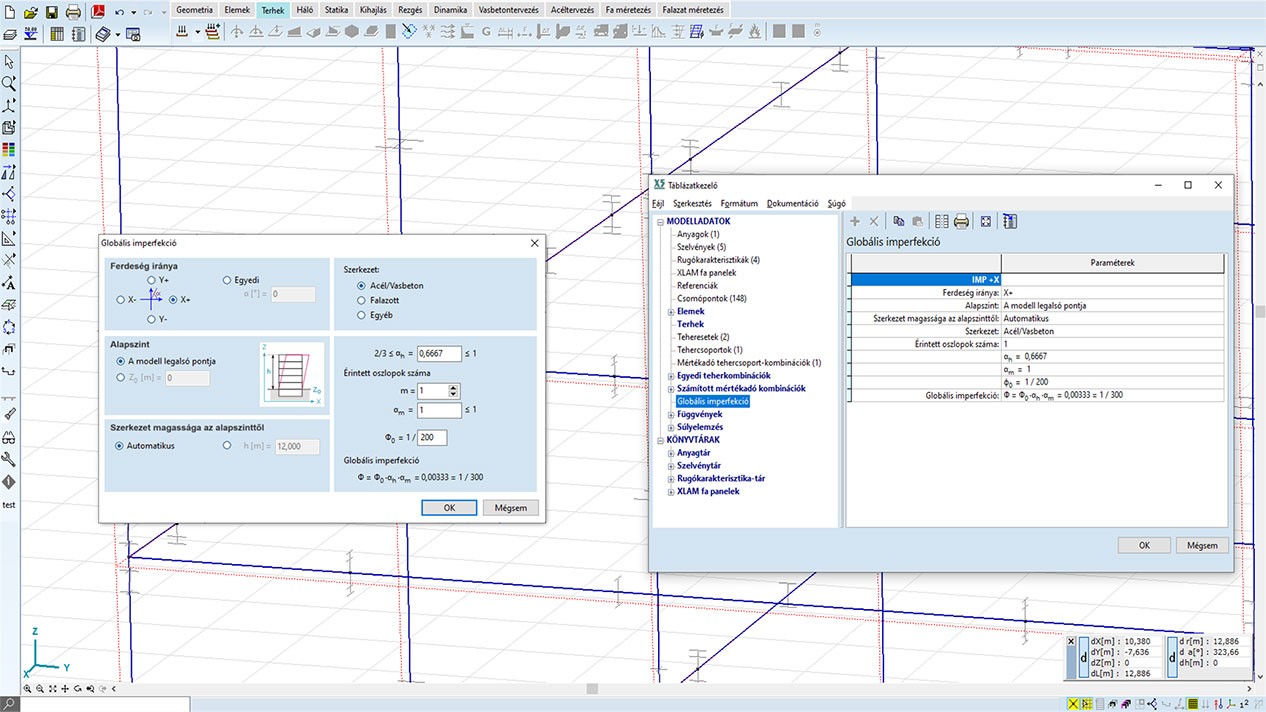The height and width of the screenshot is (712, 1266).
Task: Select Csomópontok (148) in the tree
Action: tap(712, 298)
